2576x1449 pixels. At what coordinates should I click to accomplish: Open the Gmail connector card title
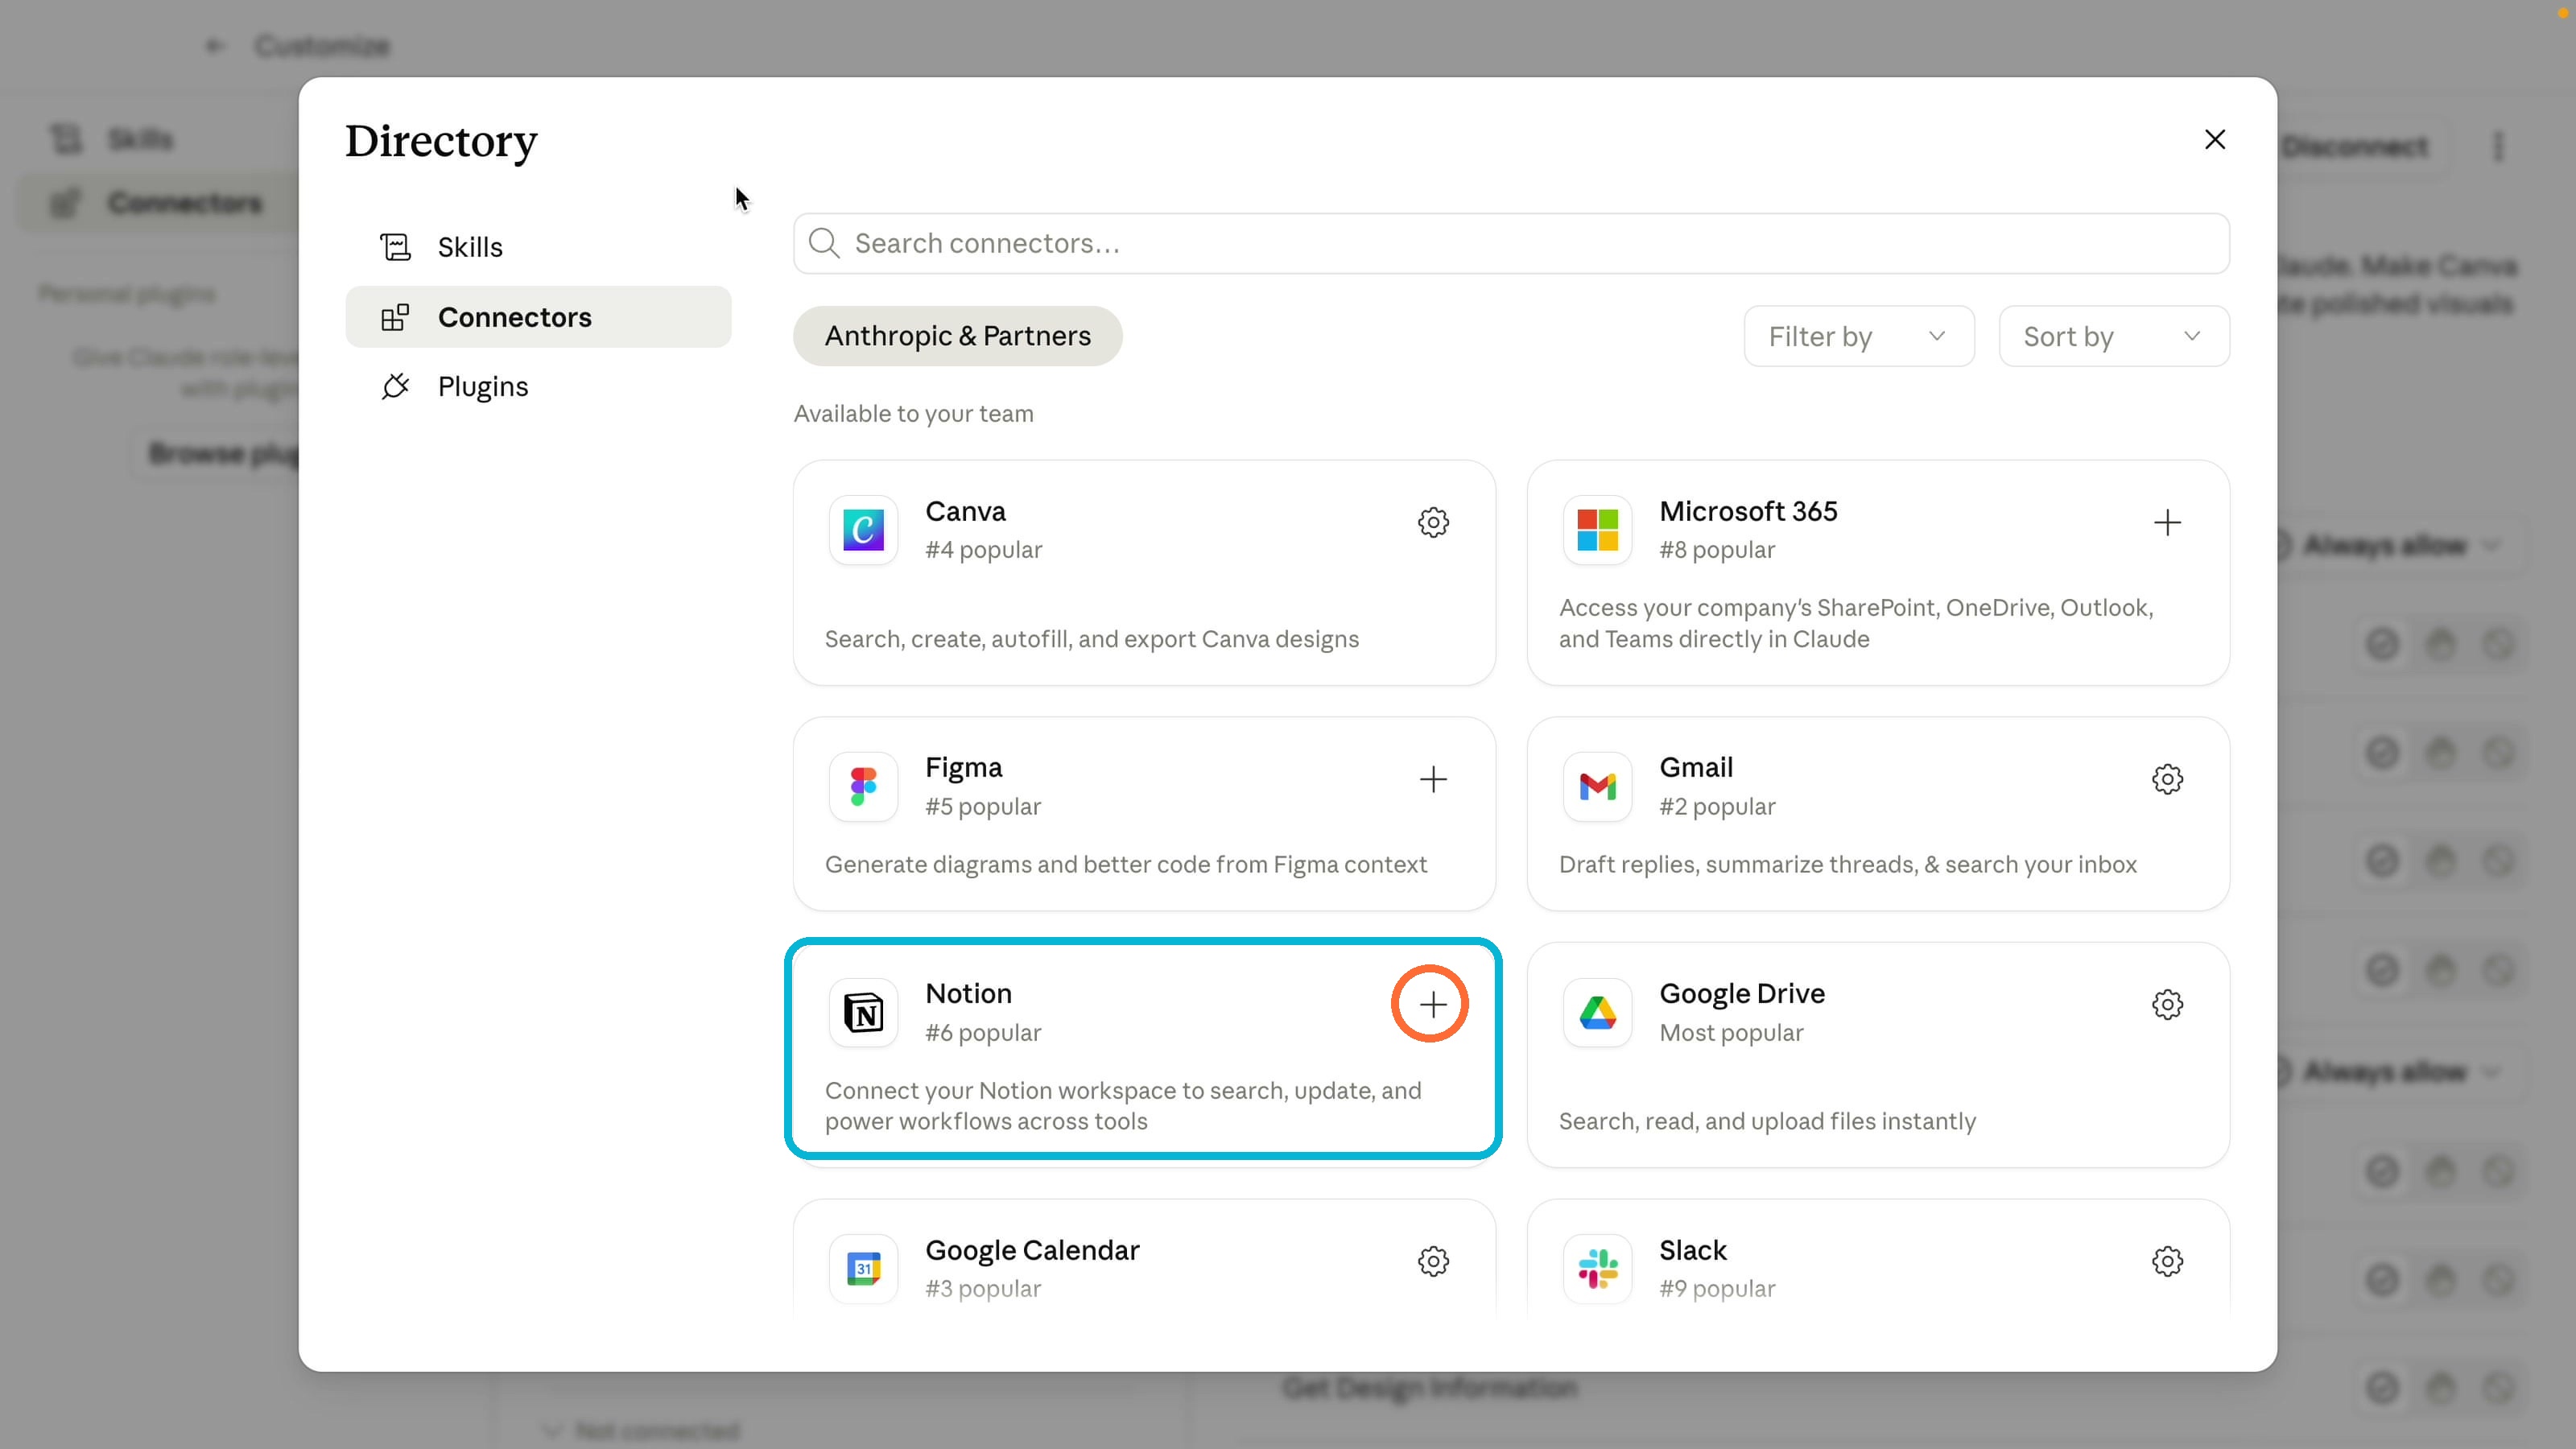tap(1696, 767)
